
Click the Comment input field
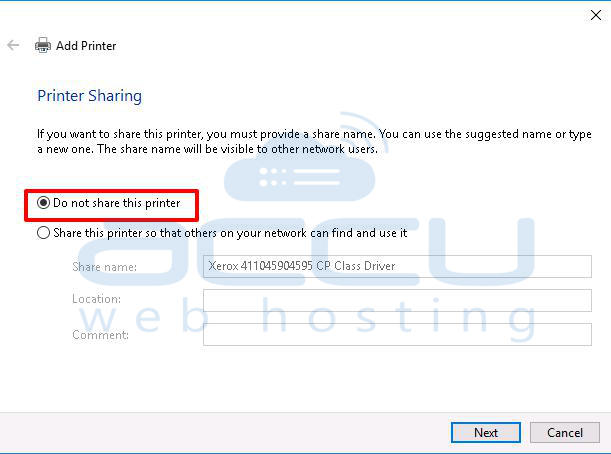[397, 334]
